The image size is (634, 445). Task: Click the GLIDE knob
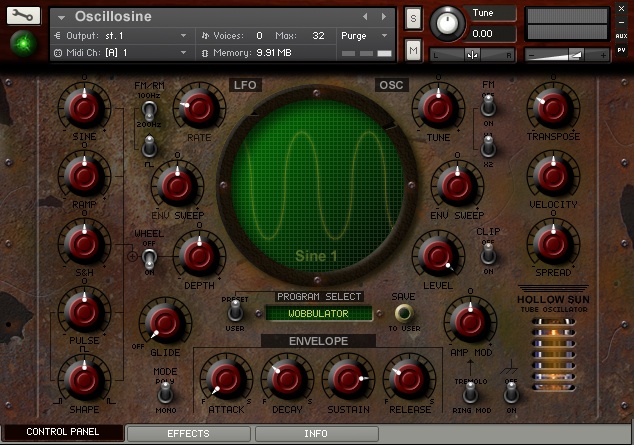coord(165,323)
